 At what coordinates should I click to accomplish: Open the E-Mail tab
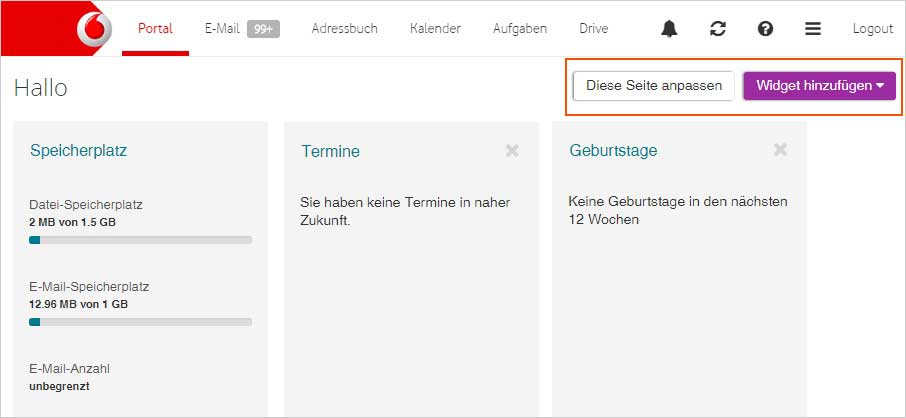click(221, 29)
